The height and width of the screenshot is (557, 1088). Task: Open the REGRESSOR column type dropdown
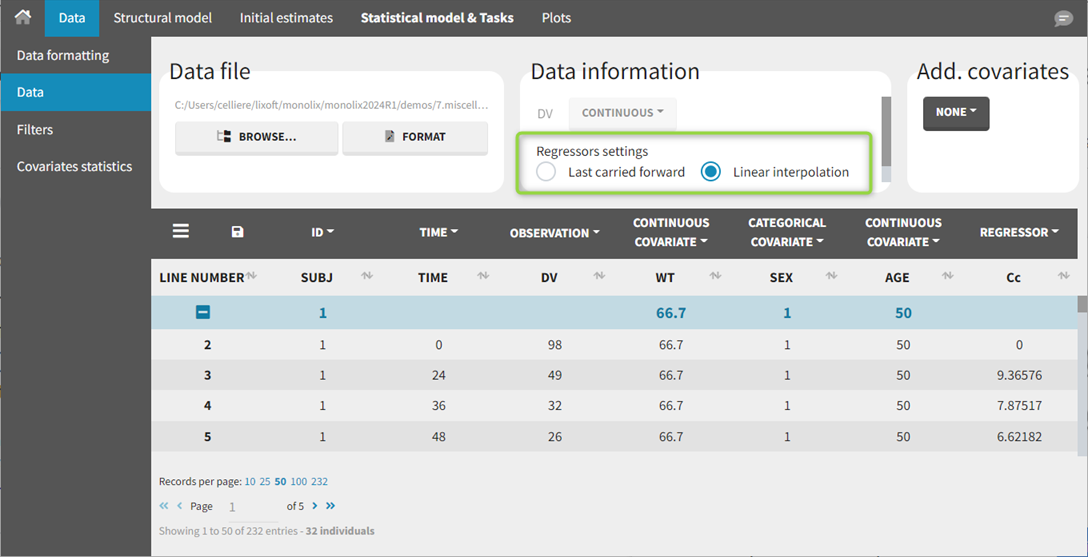1019,232
